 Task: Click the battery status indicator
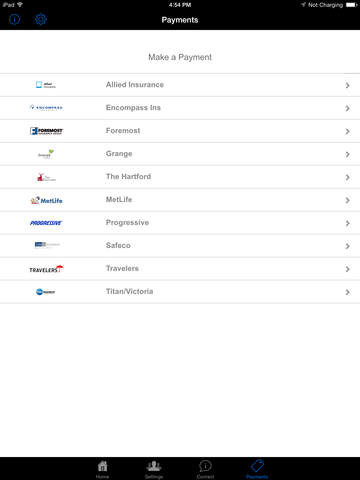point(351,5)
